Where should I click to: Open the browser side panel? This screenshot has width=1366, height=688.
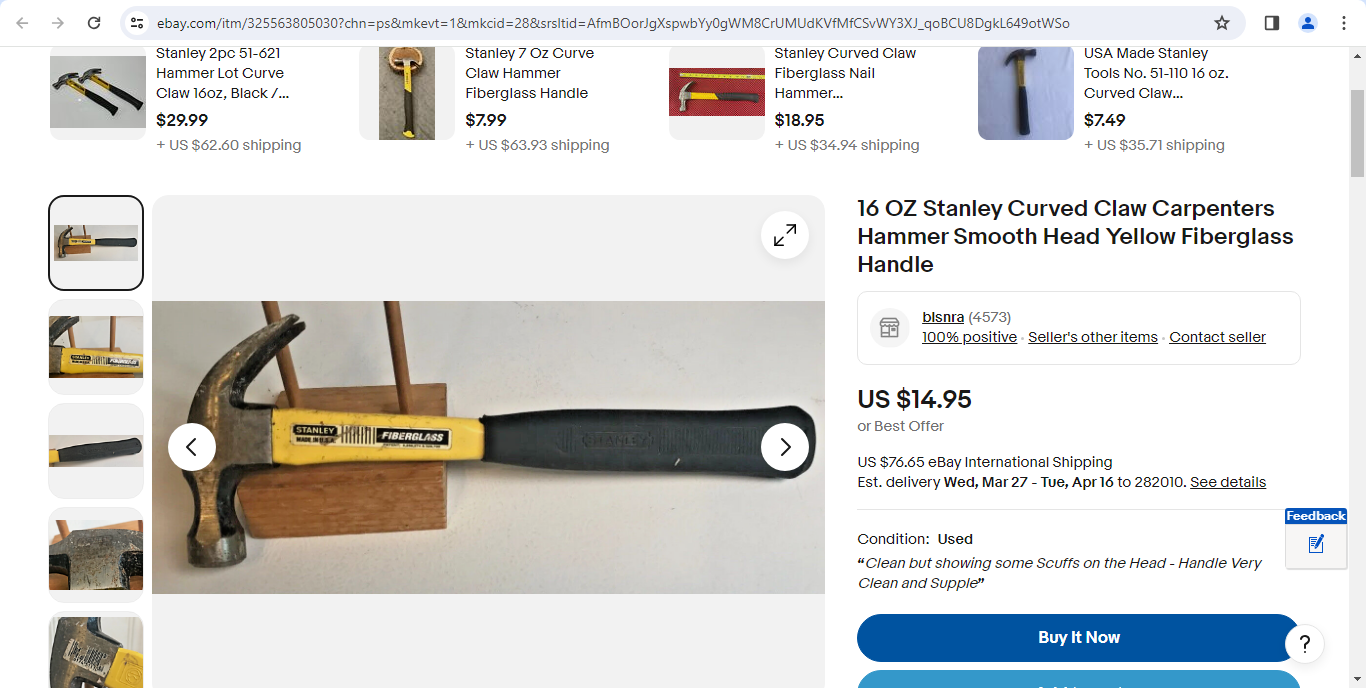(1272, 23)
